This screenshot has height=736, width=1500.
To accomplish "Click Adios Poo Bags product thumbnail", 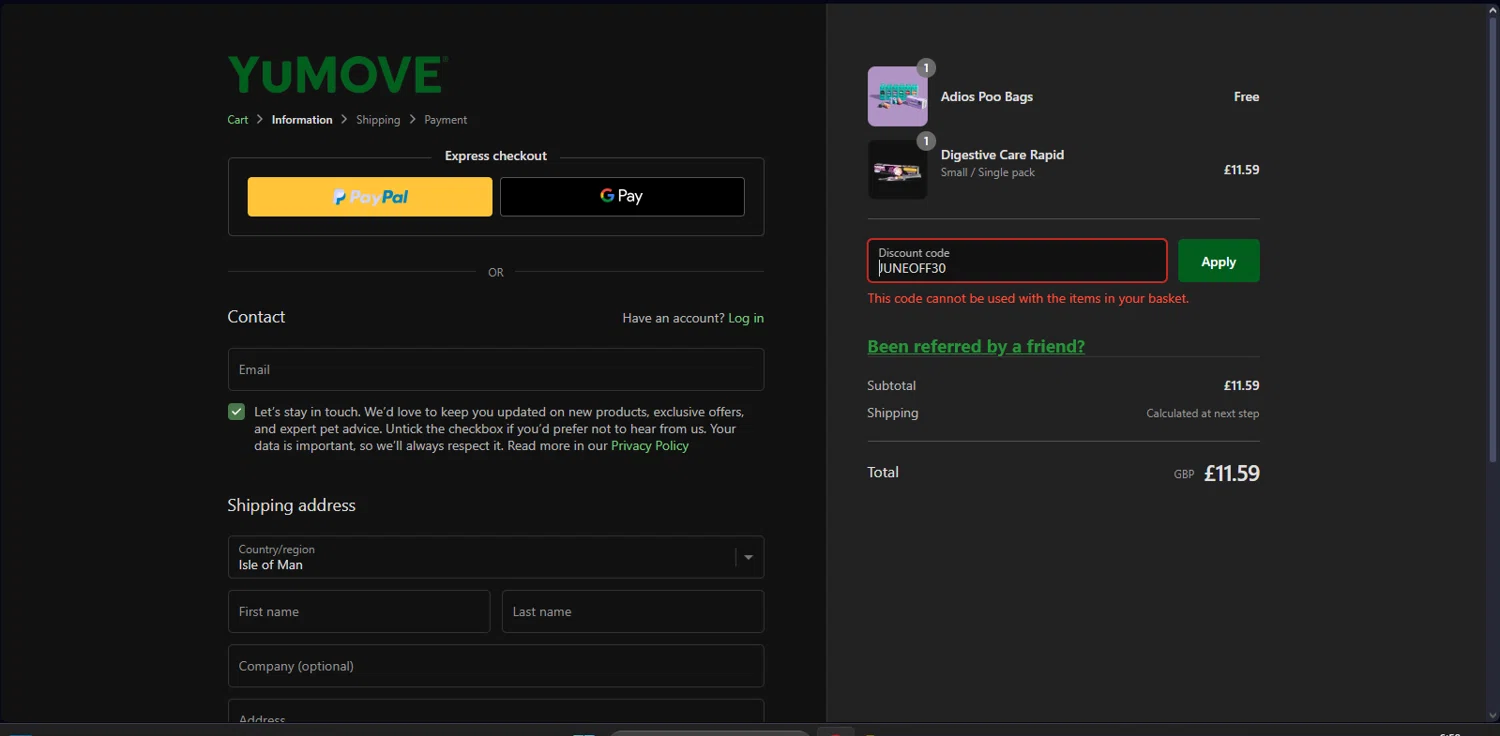I will coord(897,97).
